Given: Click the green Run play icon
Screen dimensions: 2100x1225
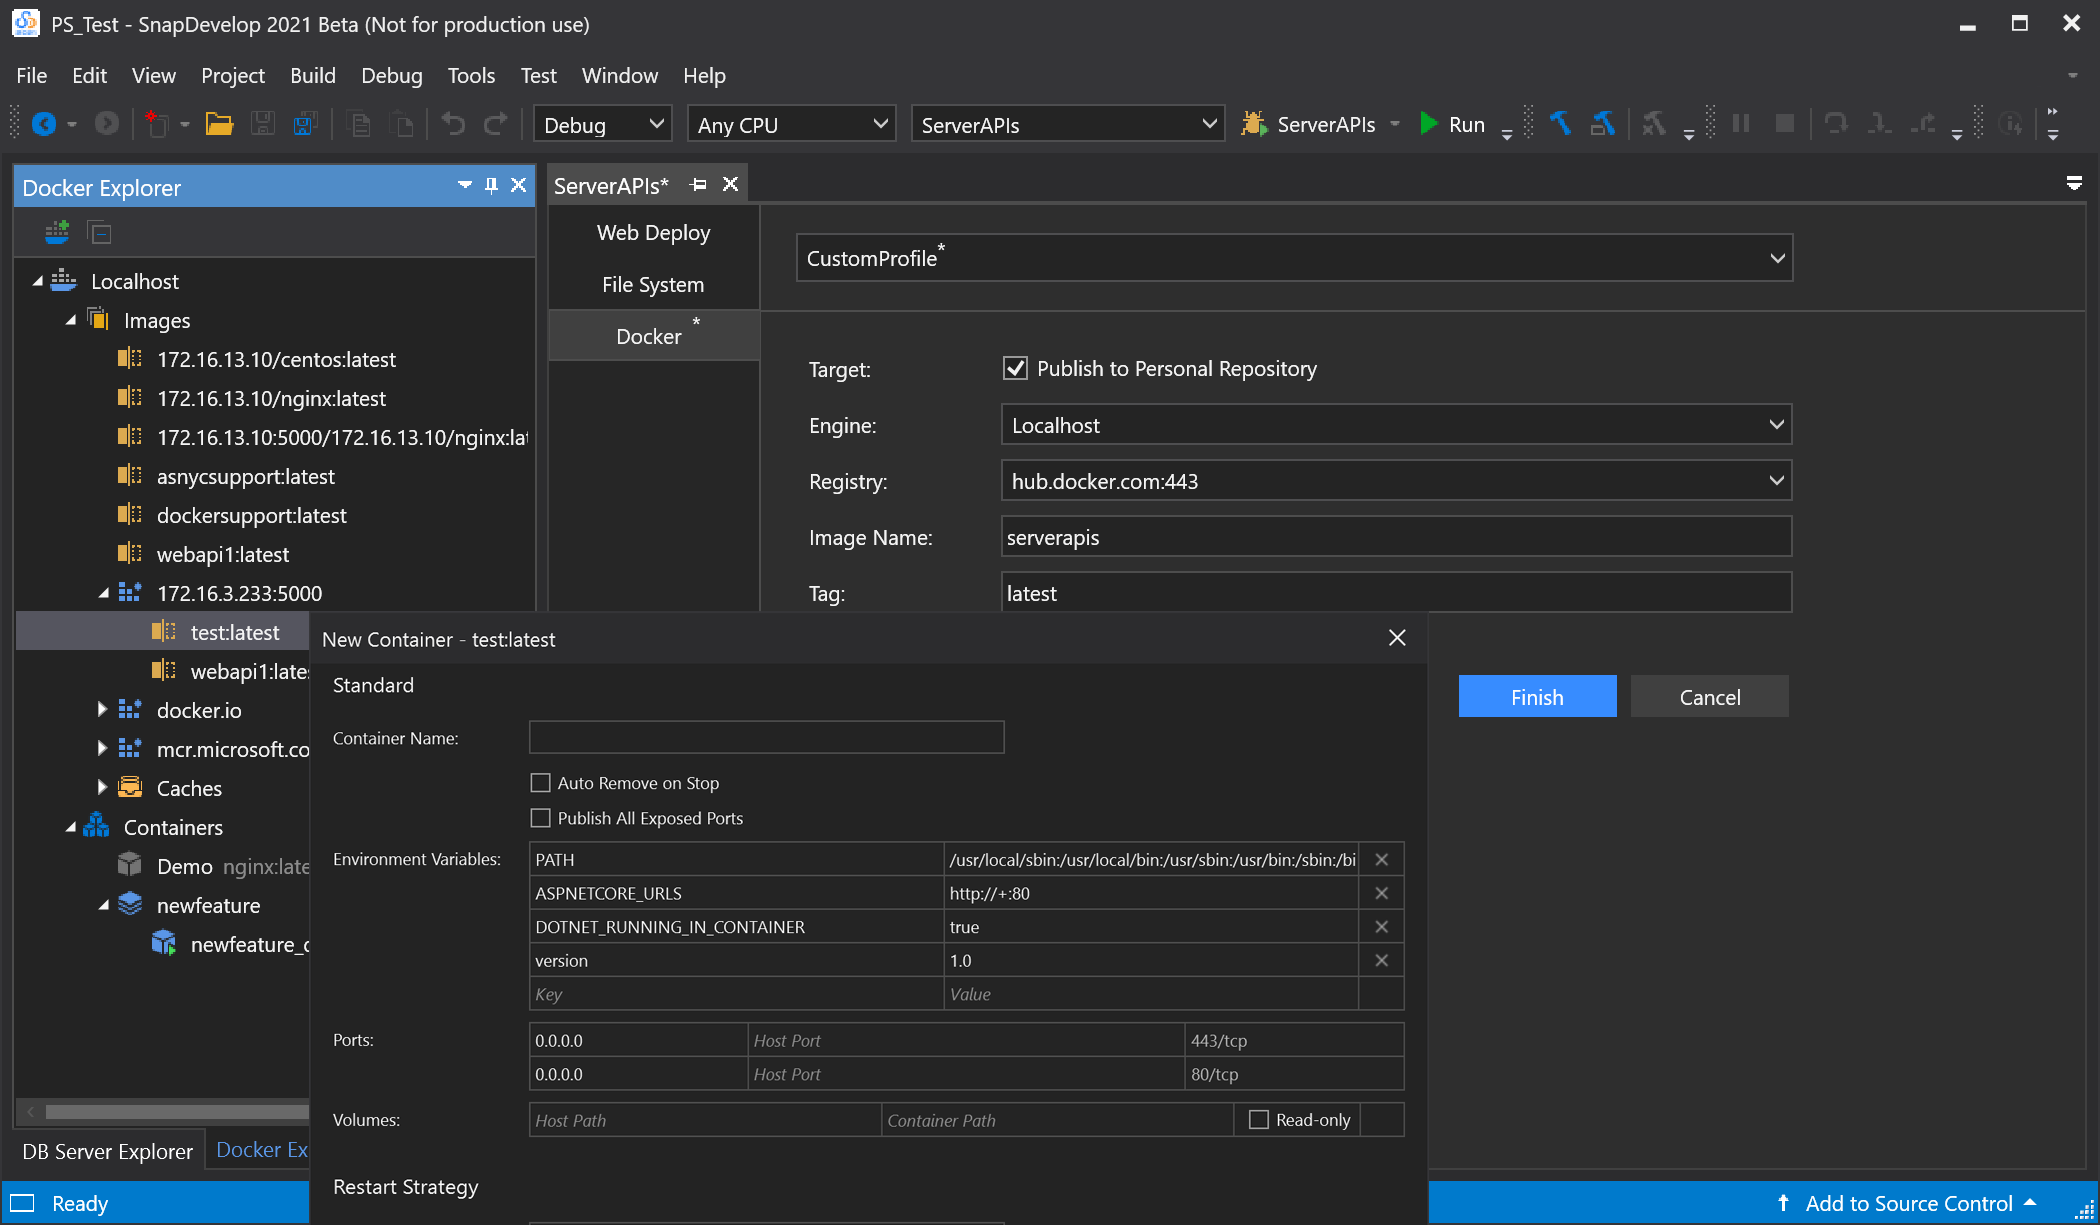Looking at the screenshot, I should point(1429,124).
